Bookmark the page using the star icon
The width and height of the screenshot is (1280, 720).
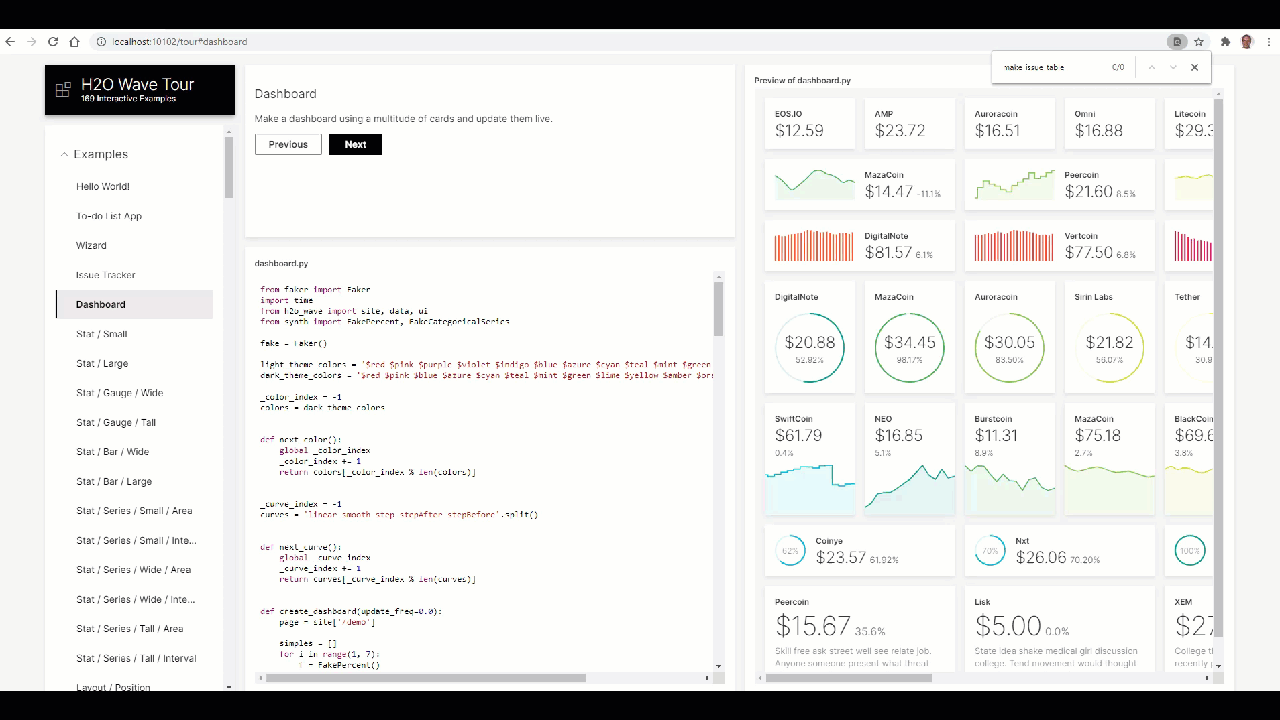pyautogui.click(x=1198, y=41)
